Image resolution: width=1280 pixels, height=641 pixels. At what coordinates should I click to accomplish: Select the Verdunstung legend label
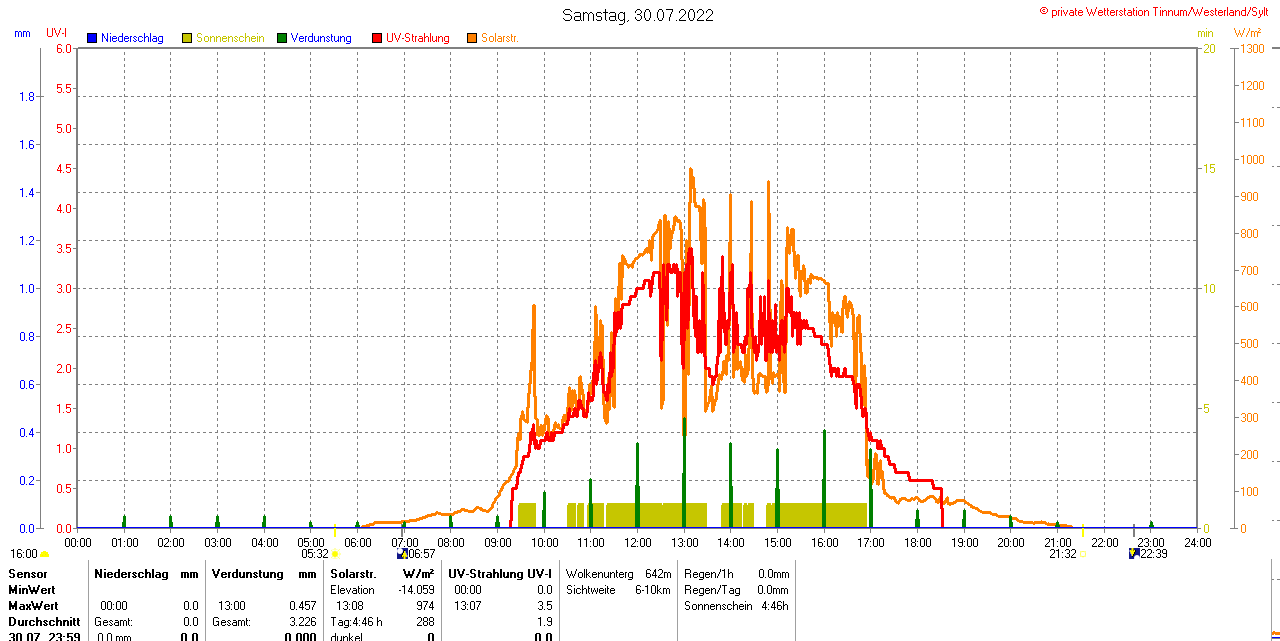point(321,38)
